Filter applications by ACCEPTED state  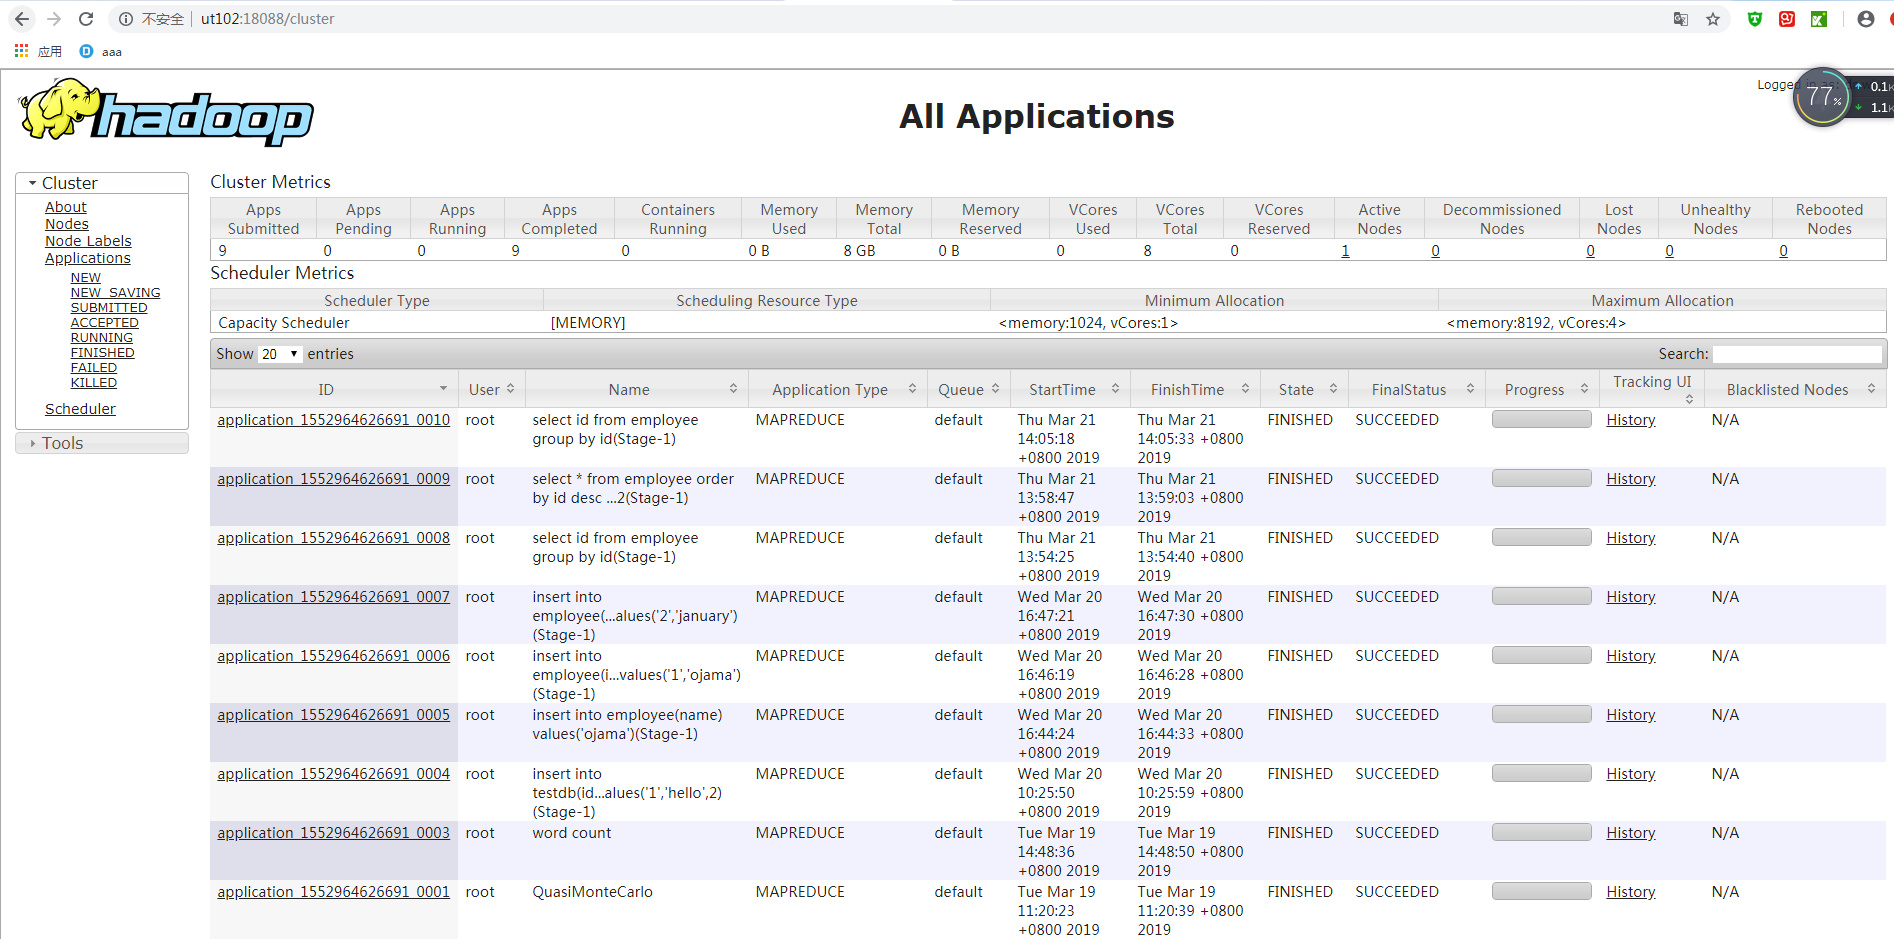tap(105, 323)
